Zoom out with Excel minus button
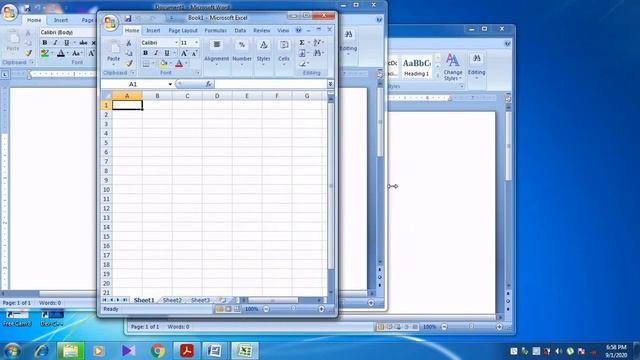Image resolution: width=640 pixels, height=360 pixels. [x=266, y=309]
